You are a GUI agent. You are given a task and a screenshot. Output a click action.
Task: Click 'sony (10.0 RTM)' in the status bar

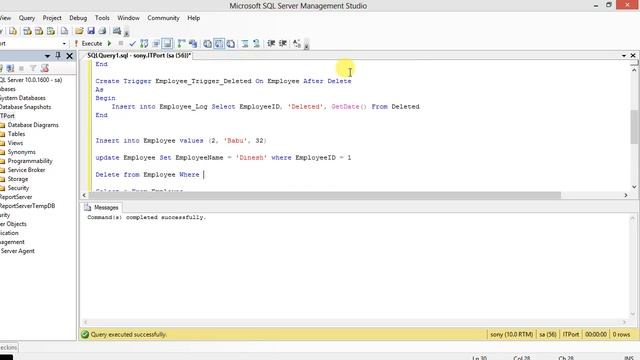click(x=511, y=334)
